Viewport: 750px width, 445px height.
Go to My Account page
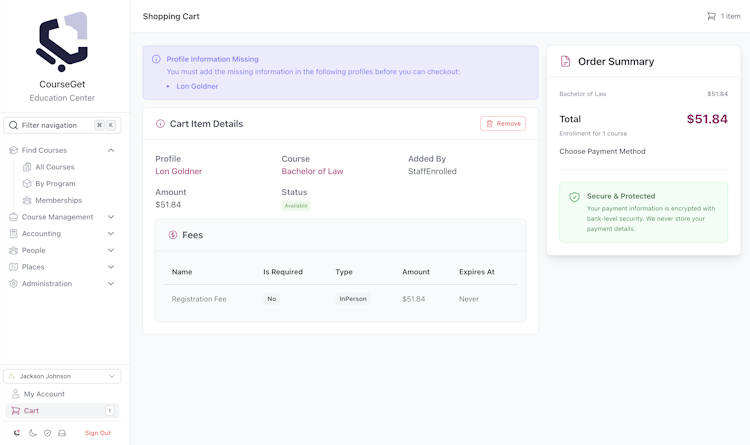pos(44,394)
